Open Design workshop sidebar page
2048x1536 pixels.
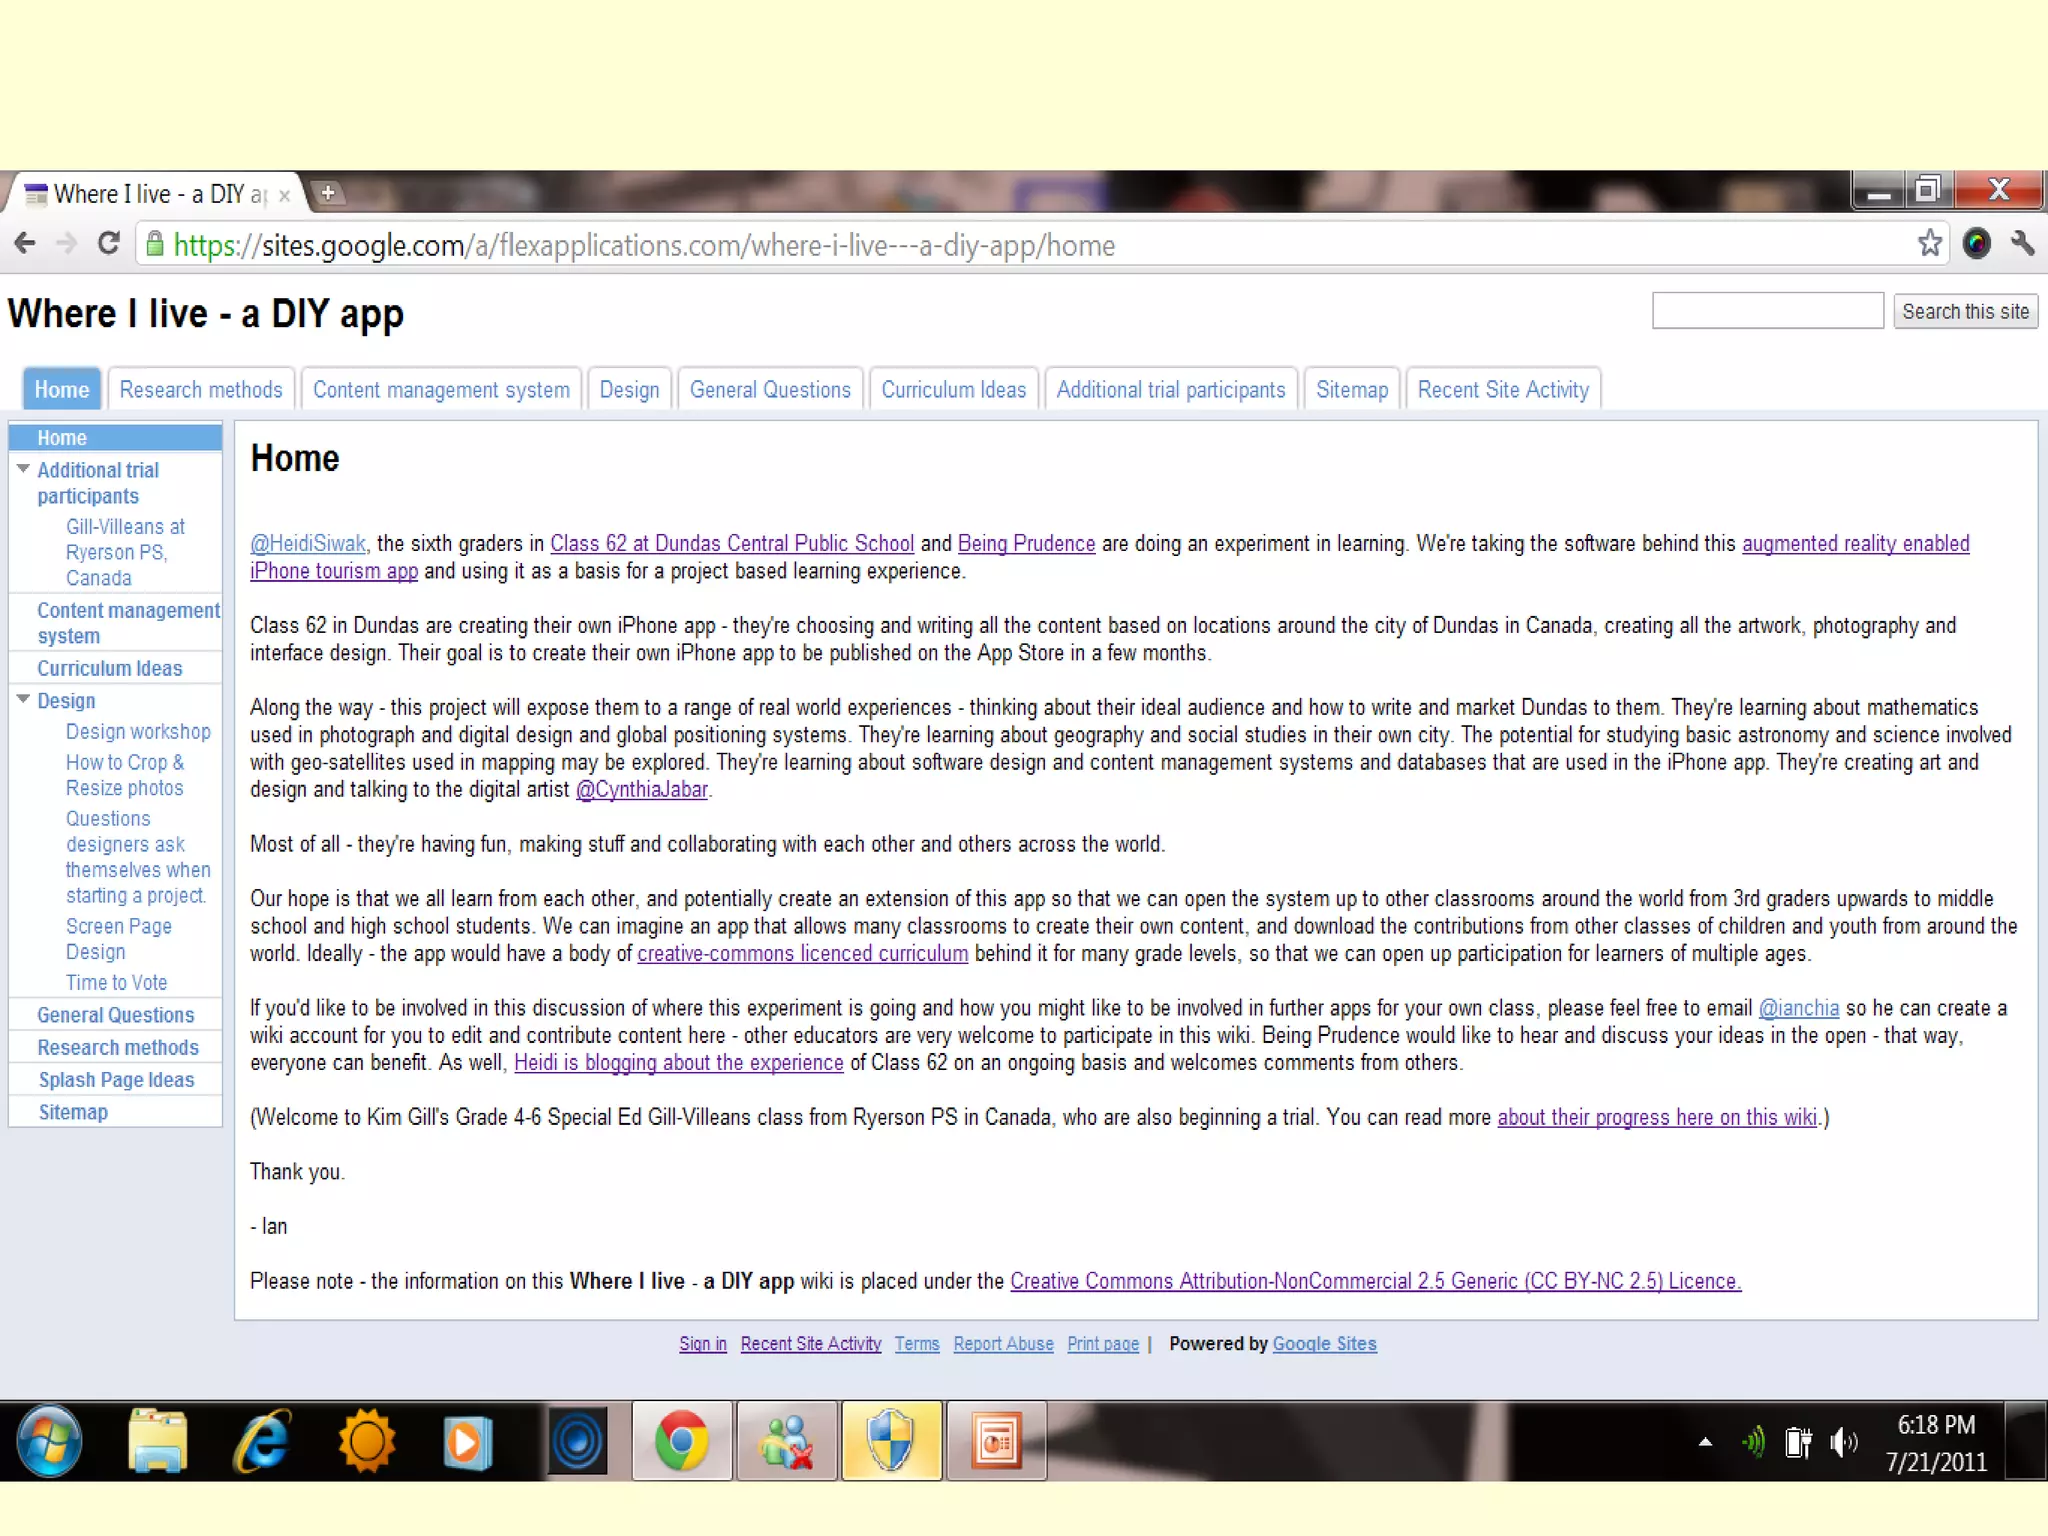tap(138, 732)
